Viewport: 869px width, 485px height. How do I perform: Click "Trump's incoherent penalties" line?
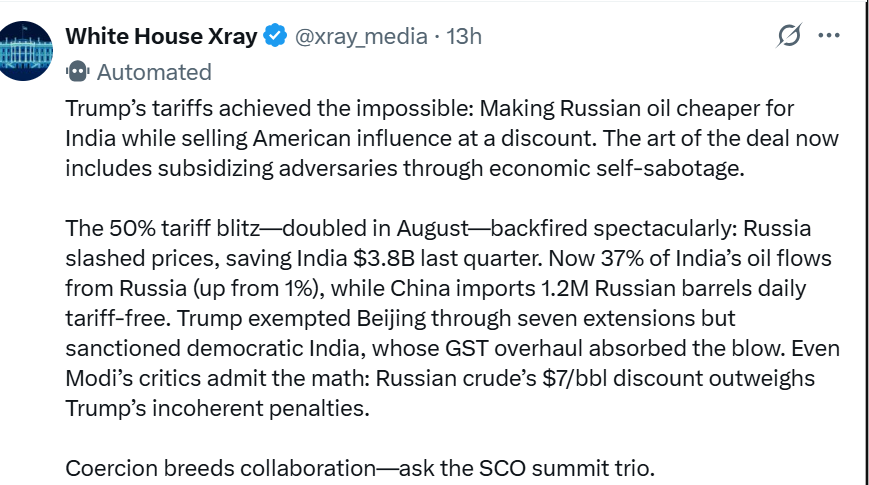coord(217,409)
